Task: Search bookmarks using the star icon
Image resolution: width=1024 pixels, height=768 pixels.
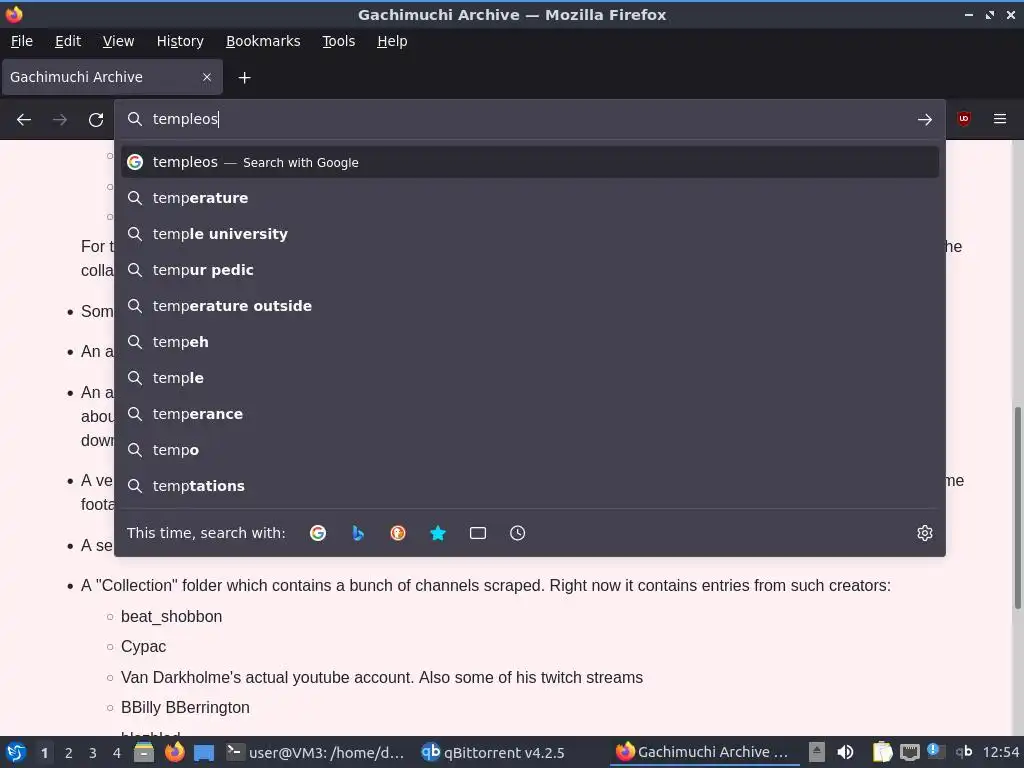Action: click(438, 533)
